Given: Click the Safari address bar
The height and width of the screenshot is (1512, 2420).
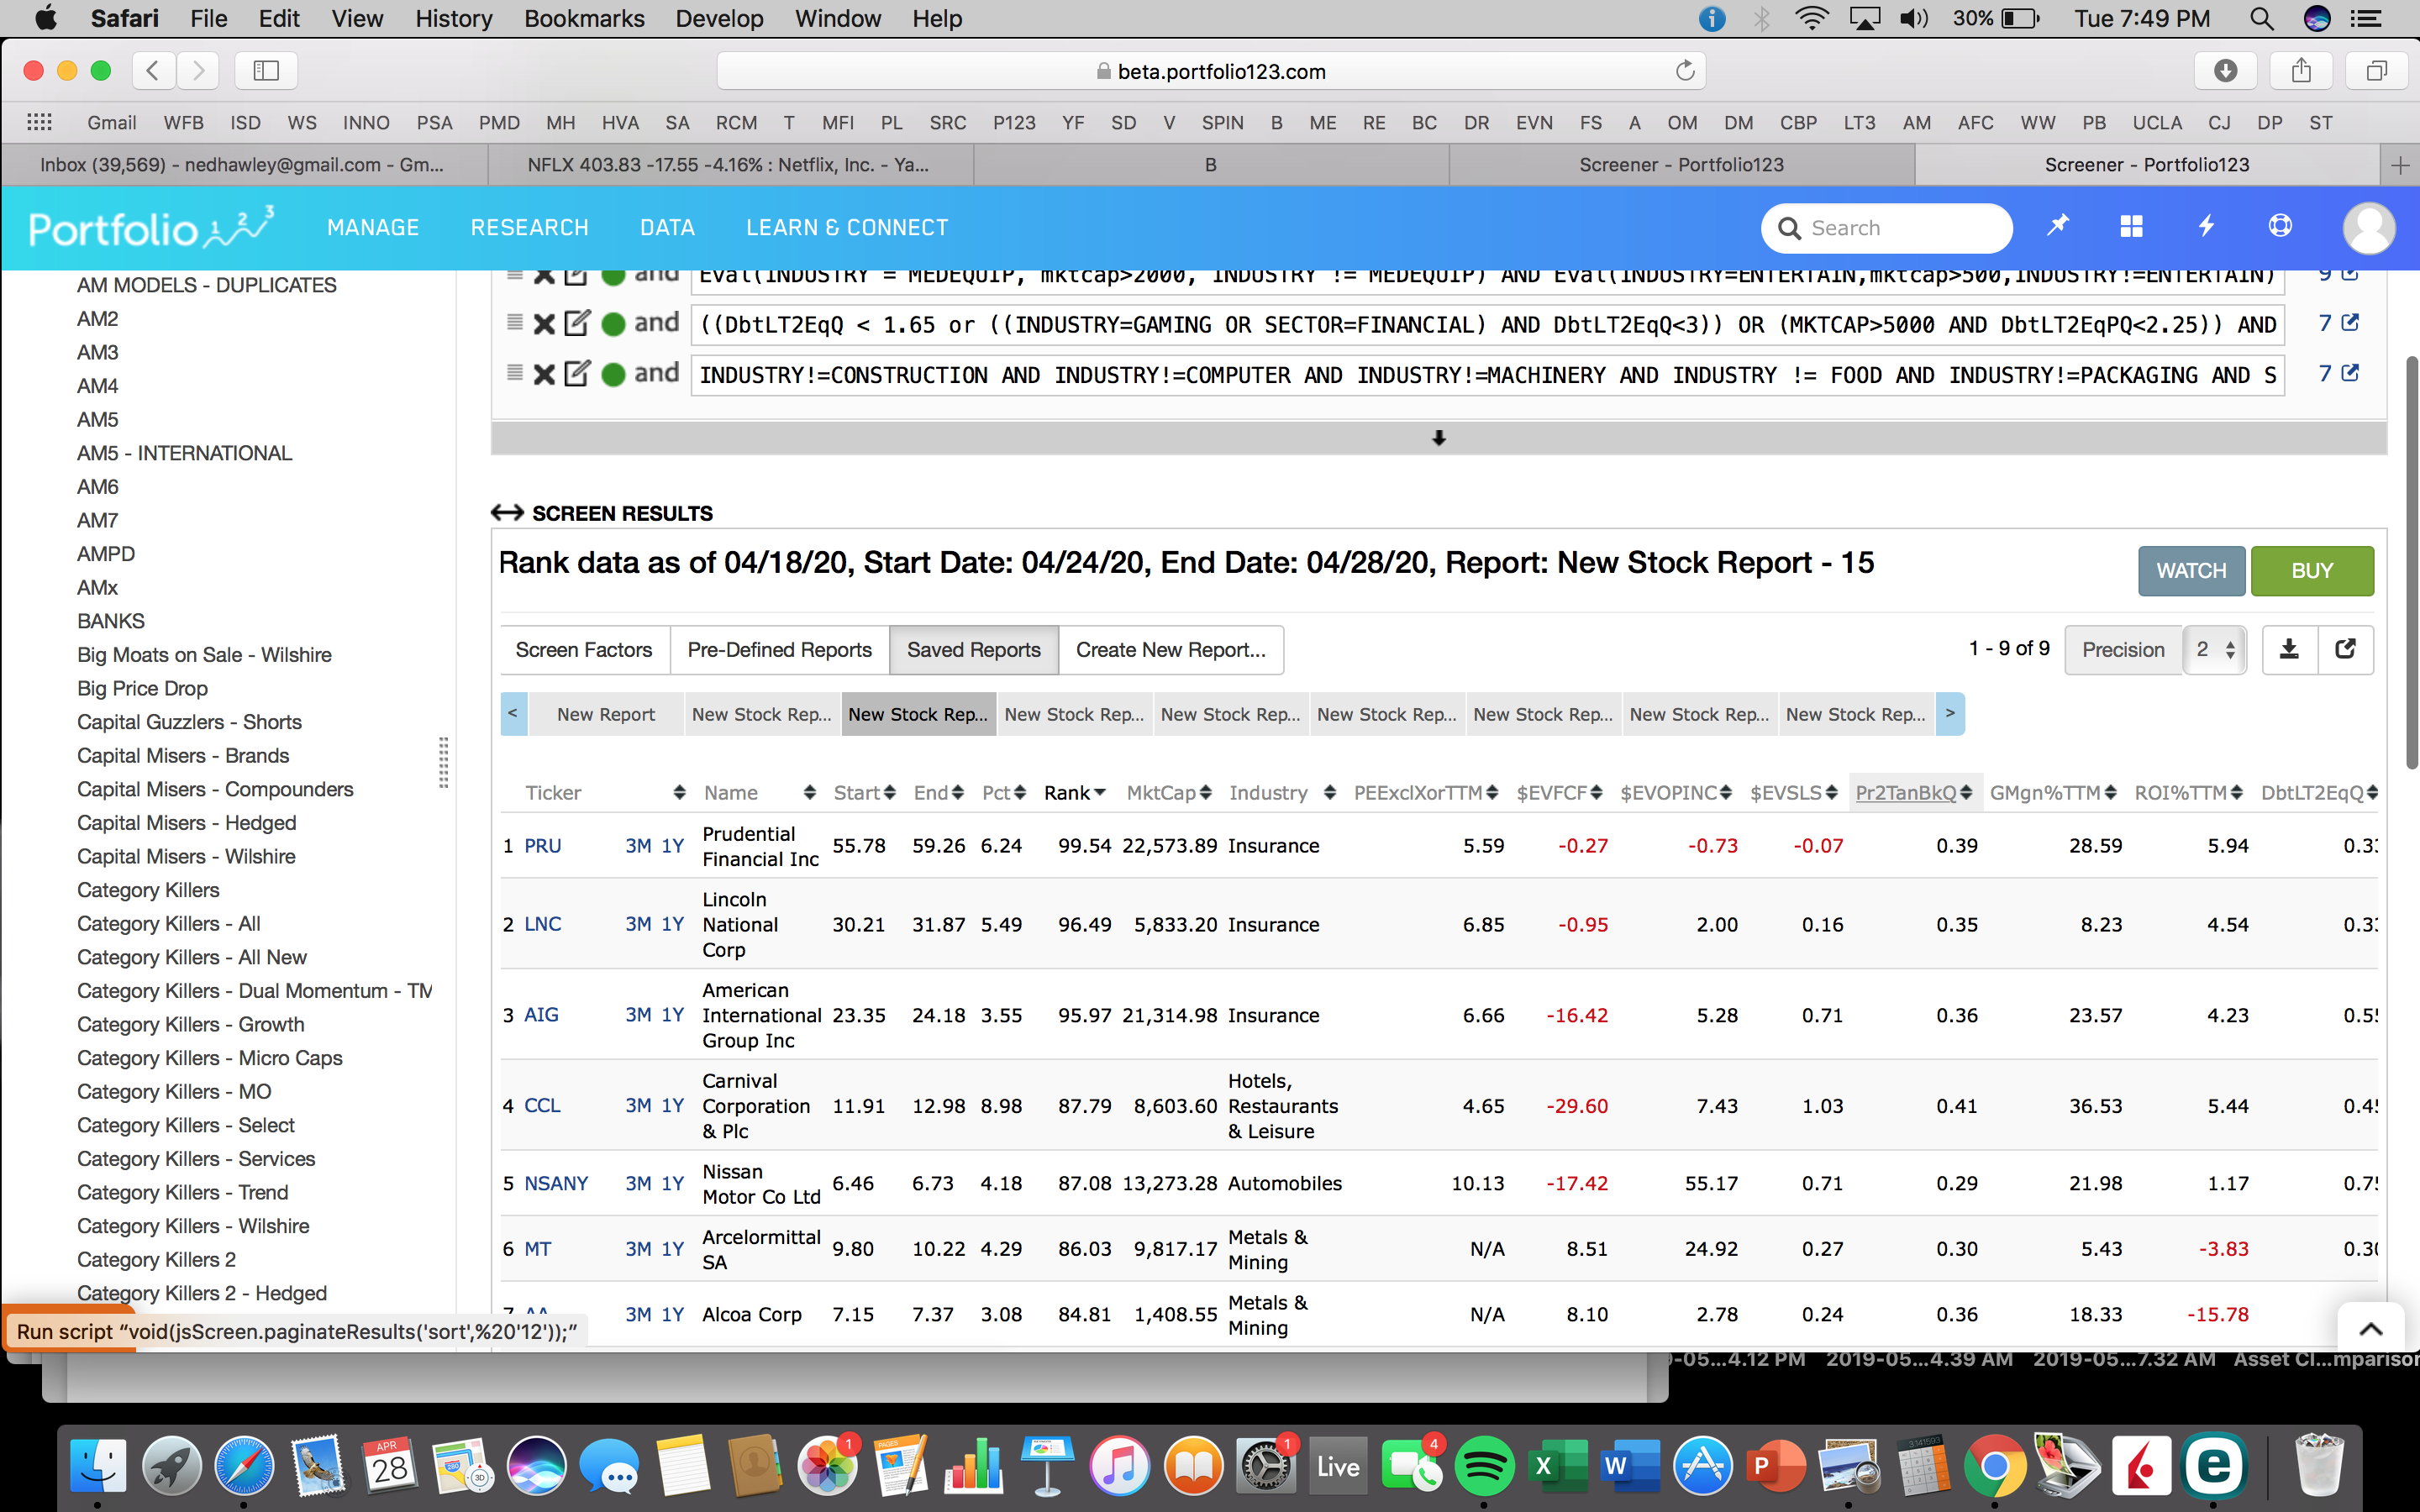Looking at the screenshot, I should 1211,71.
